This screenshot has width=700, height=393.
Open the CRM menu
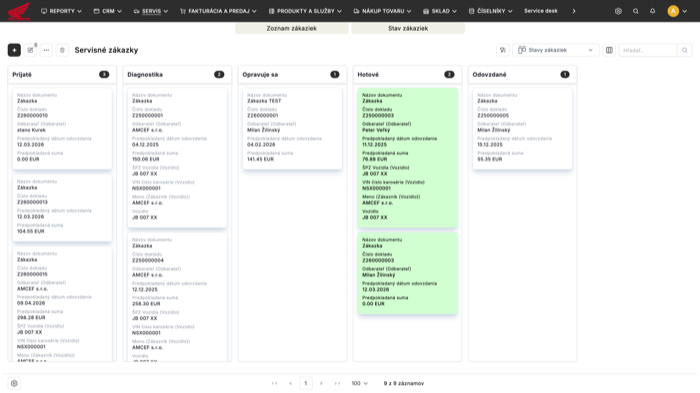pyautogui.click(x=108, y=11)
